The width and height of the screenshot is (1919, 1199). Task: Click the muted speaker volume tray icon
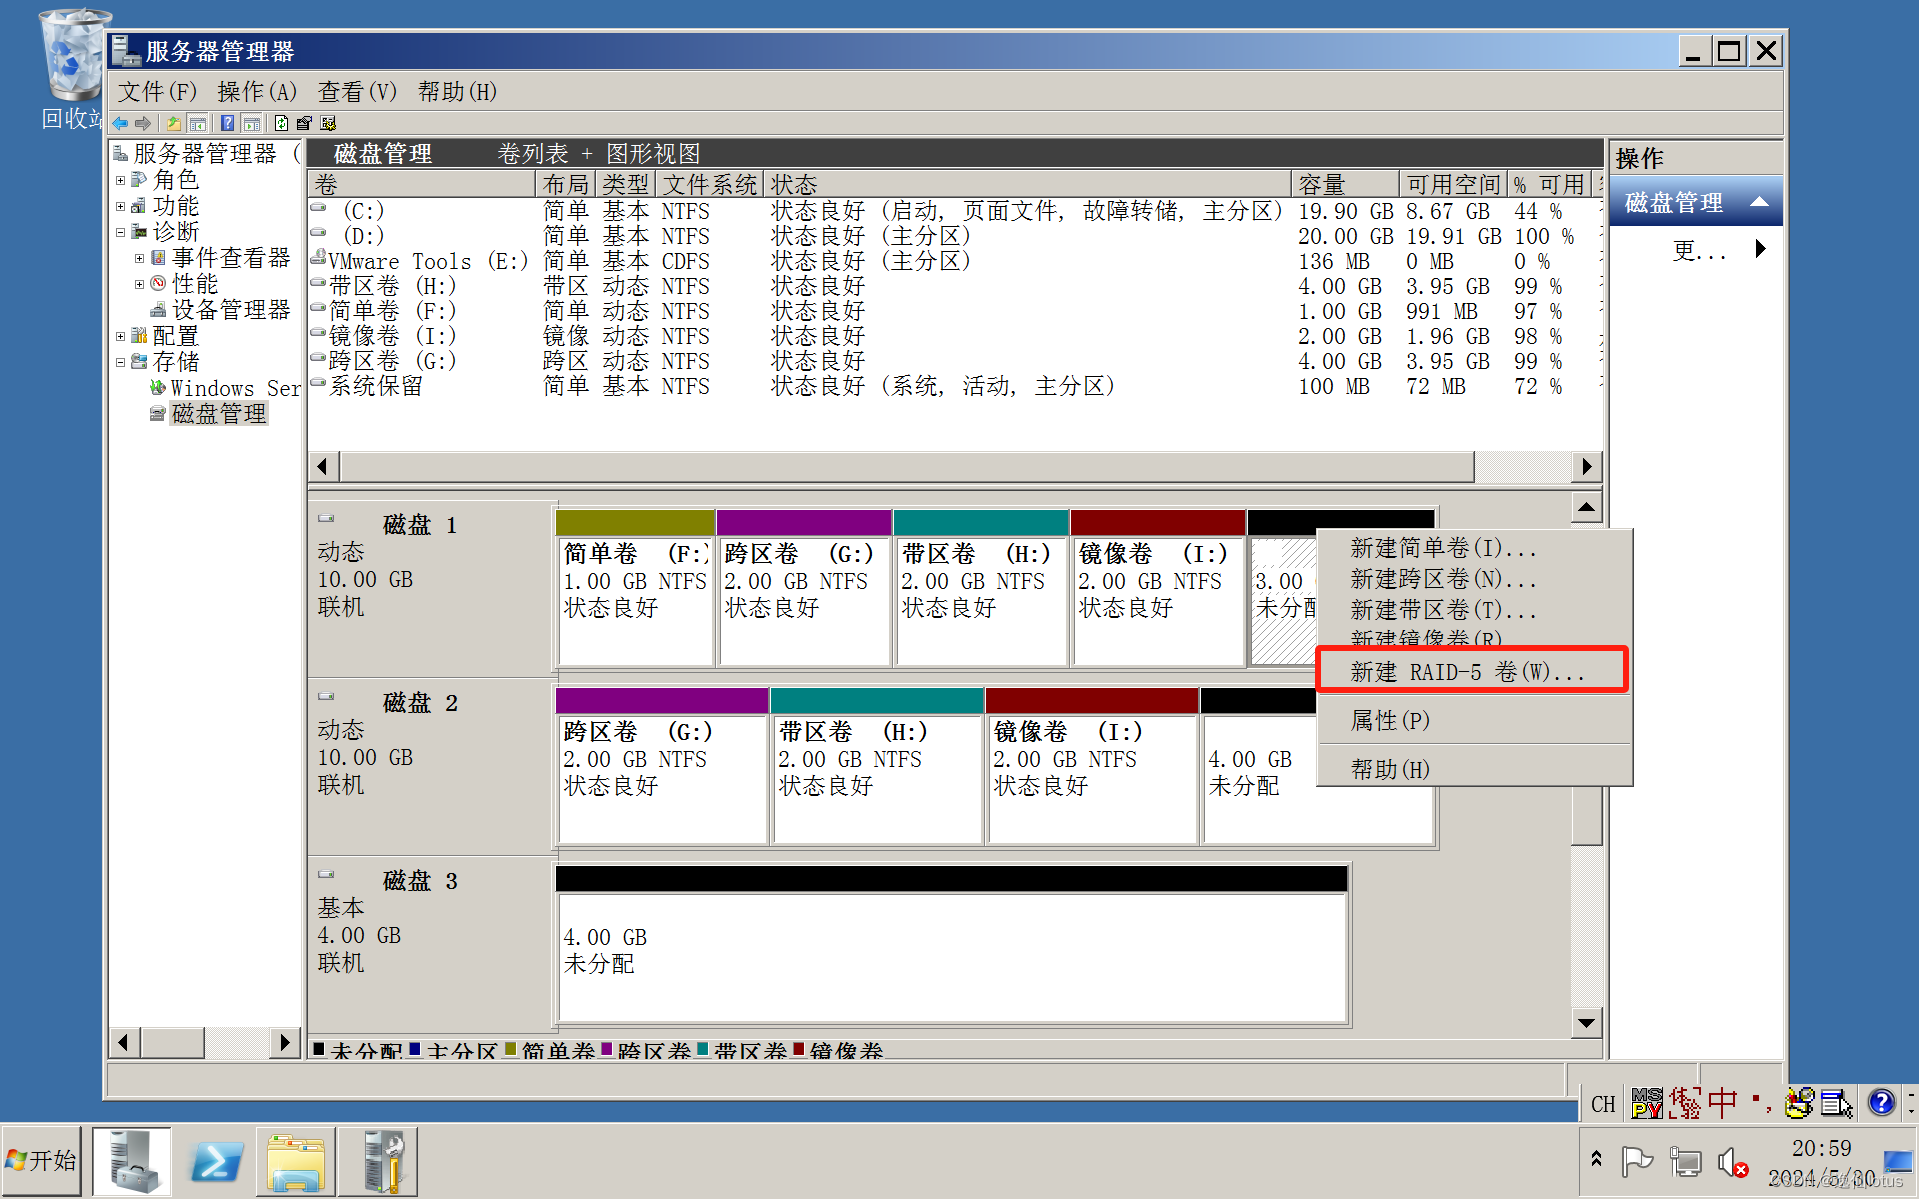(x=1733, y=1162)
